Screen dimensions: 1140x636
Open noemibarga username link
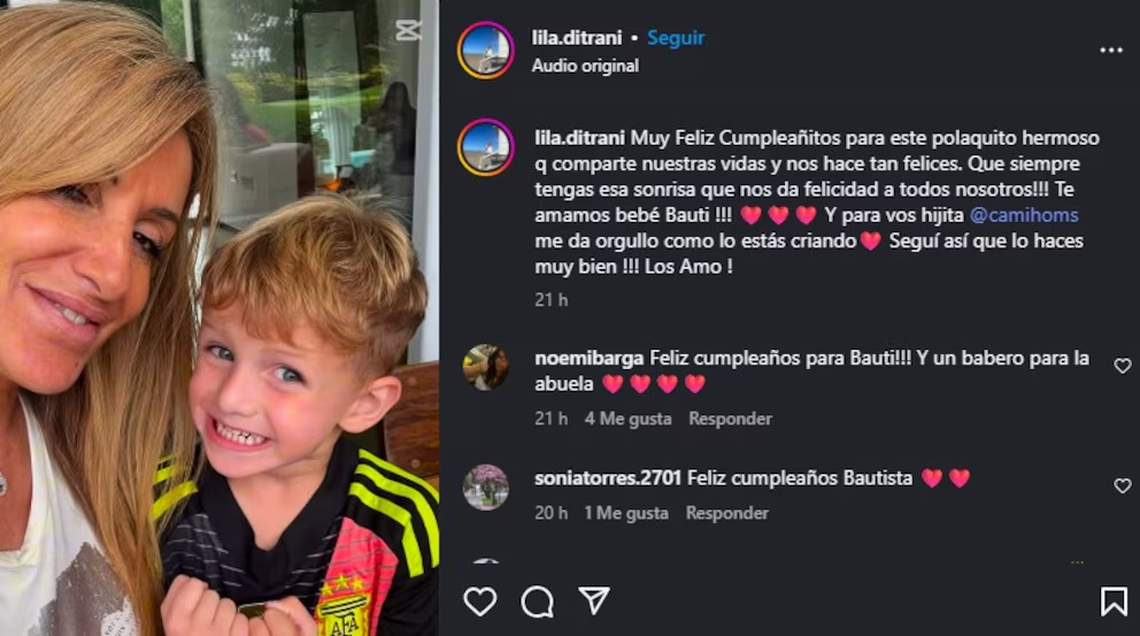click(x=589, y=358)
